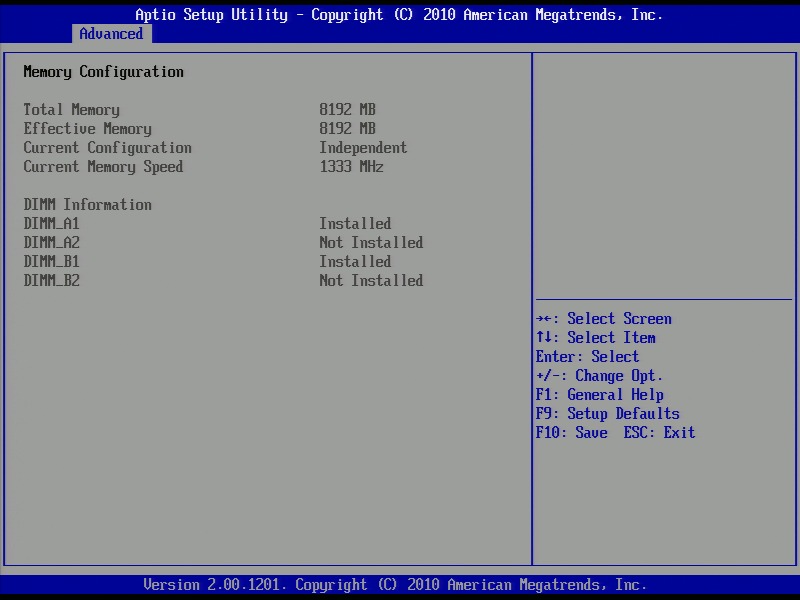Click the Memory Configuration heading

[x=103, y=72]
